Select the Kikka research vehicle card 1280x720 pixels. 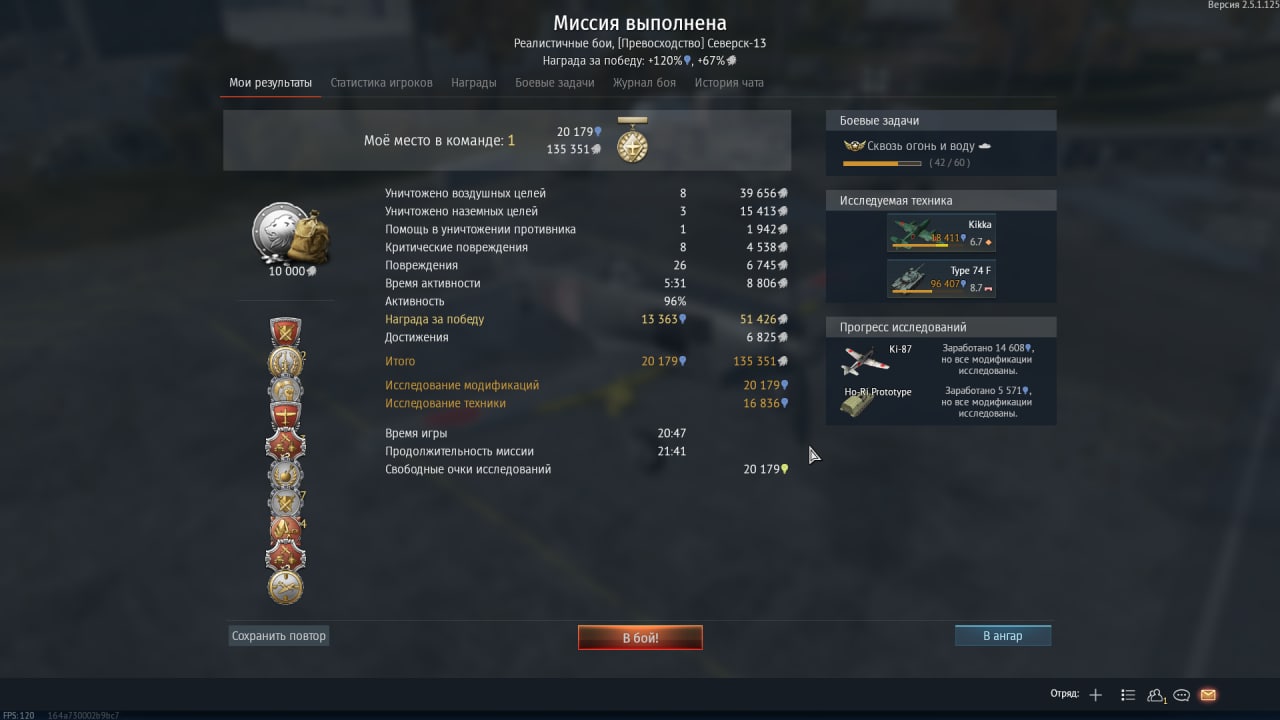pyautogui.click(x=941, y=233)
